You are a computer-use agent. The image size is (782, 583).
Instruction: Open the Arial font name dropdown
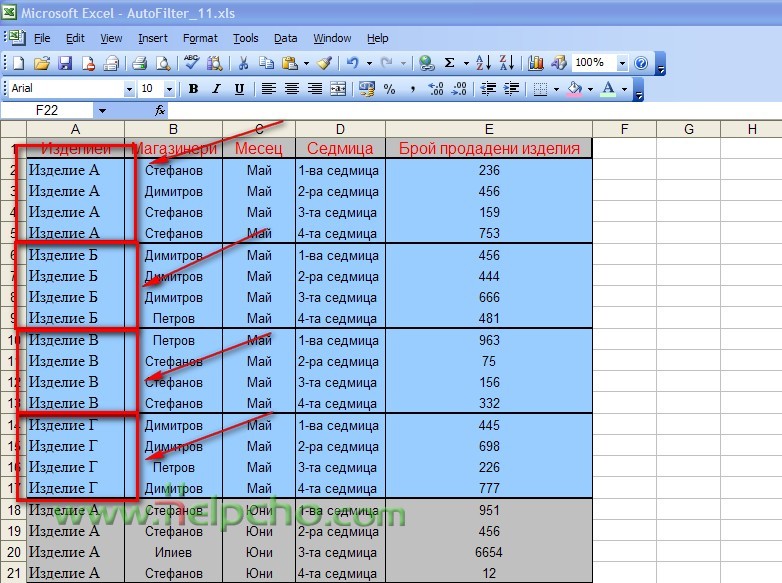[x=129, y=89]
